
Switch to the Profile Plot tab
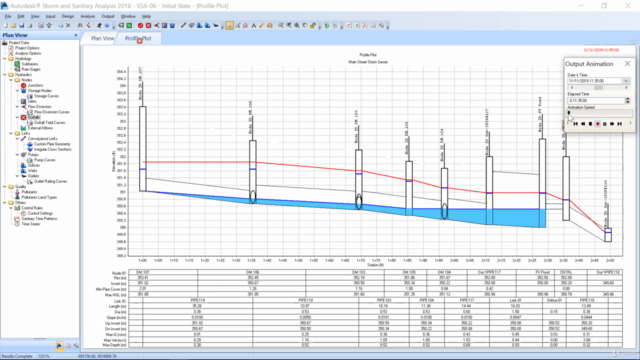tap(138, 38)
